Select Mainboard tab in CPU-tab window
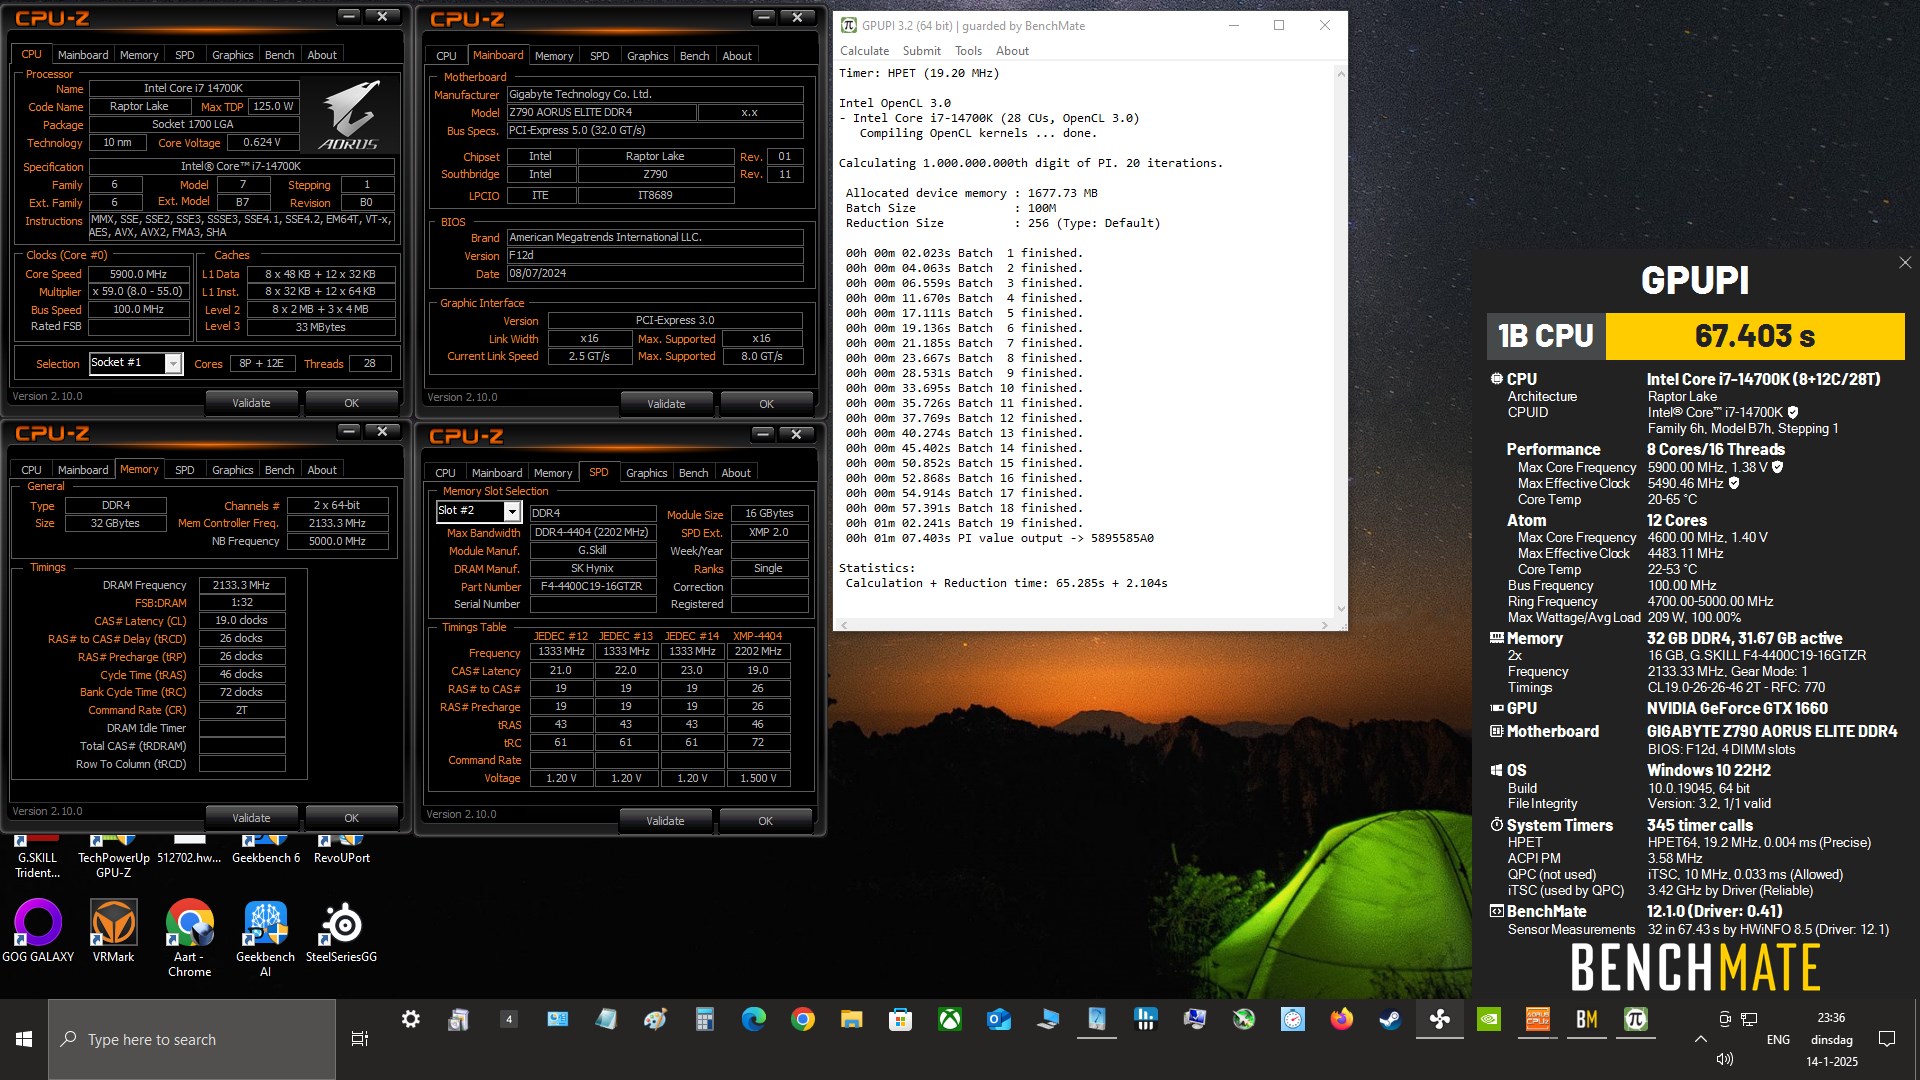The width and height of the screenshot is (1920, 1080). click(x=83, y=55)
